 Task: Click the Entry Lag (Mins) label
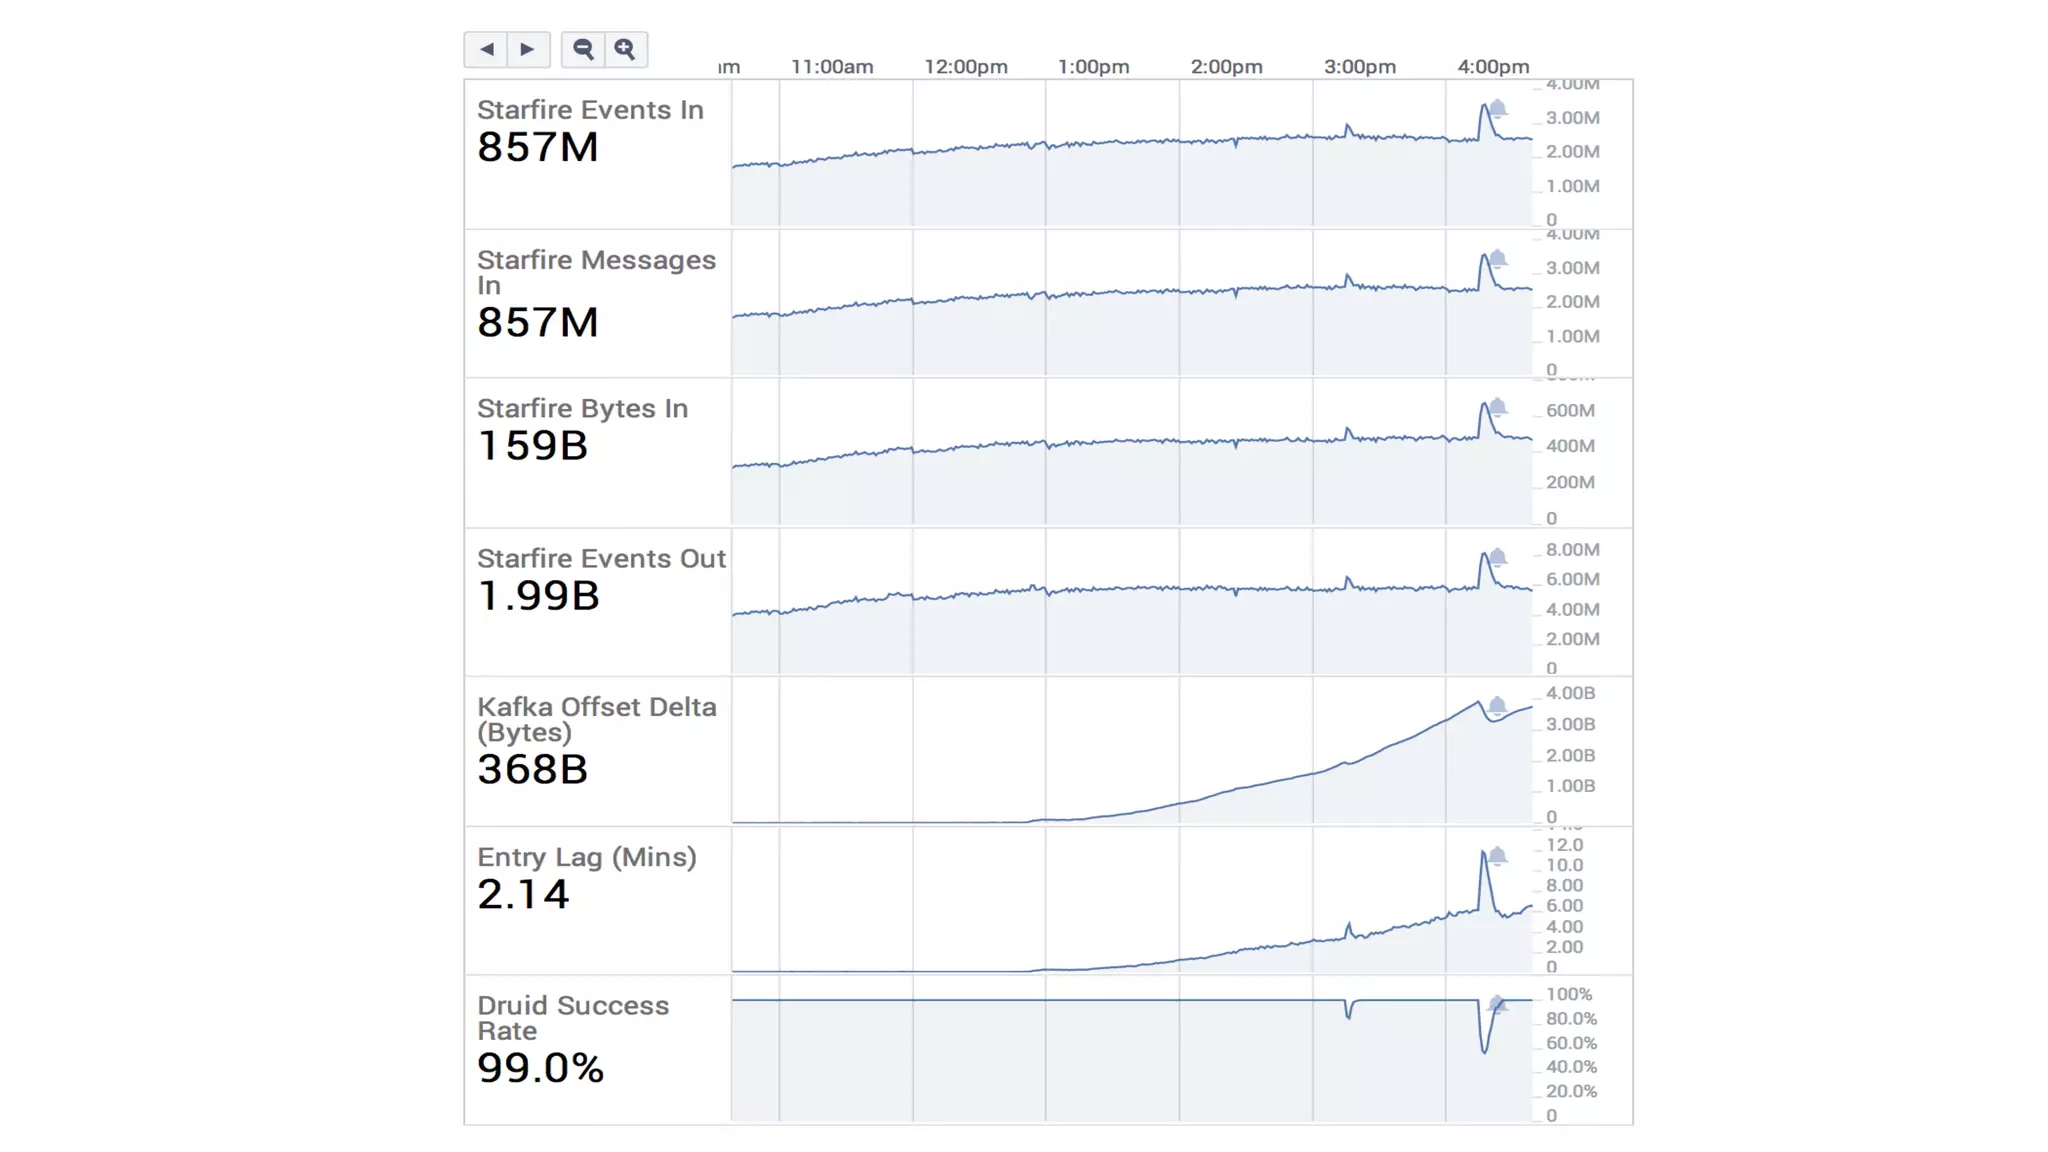click(x=586, y=857)
